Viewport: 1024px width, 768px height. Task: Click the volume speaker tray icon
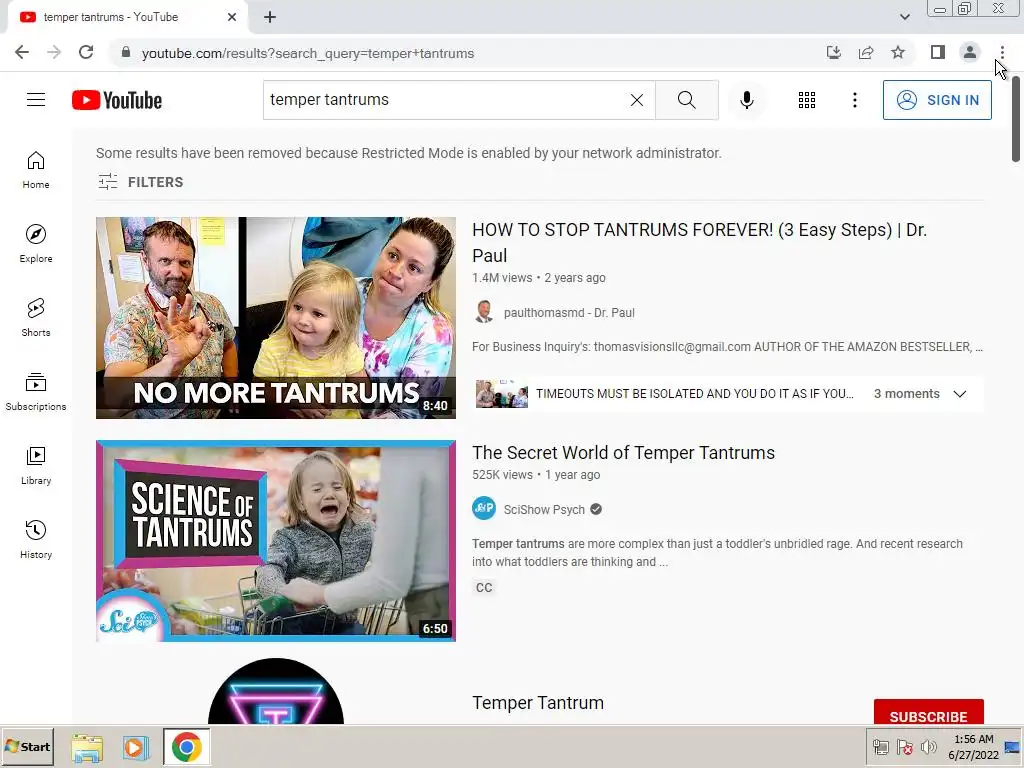tap(928, 747)
